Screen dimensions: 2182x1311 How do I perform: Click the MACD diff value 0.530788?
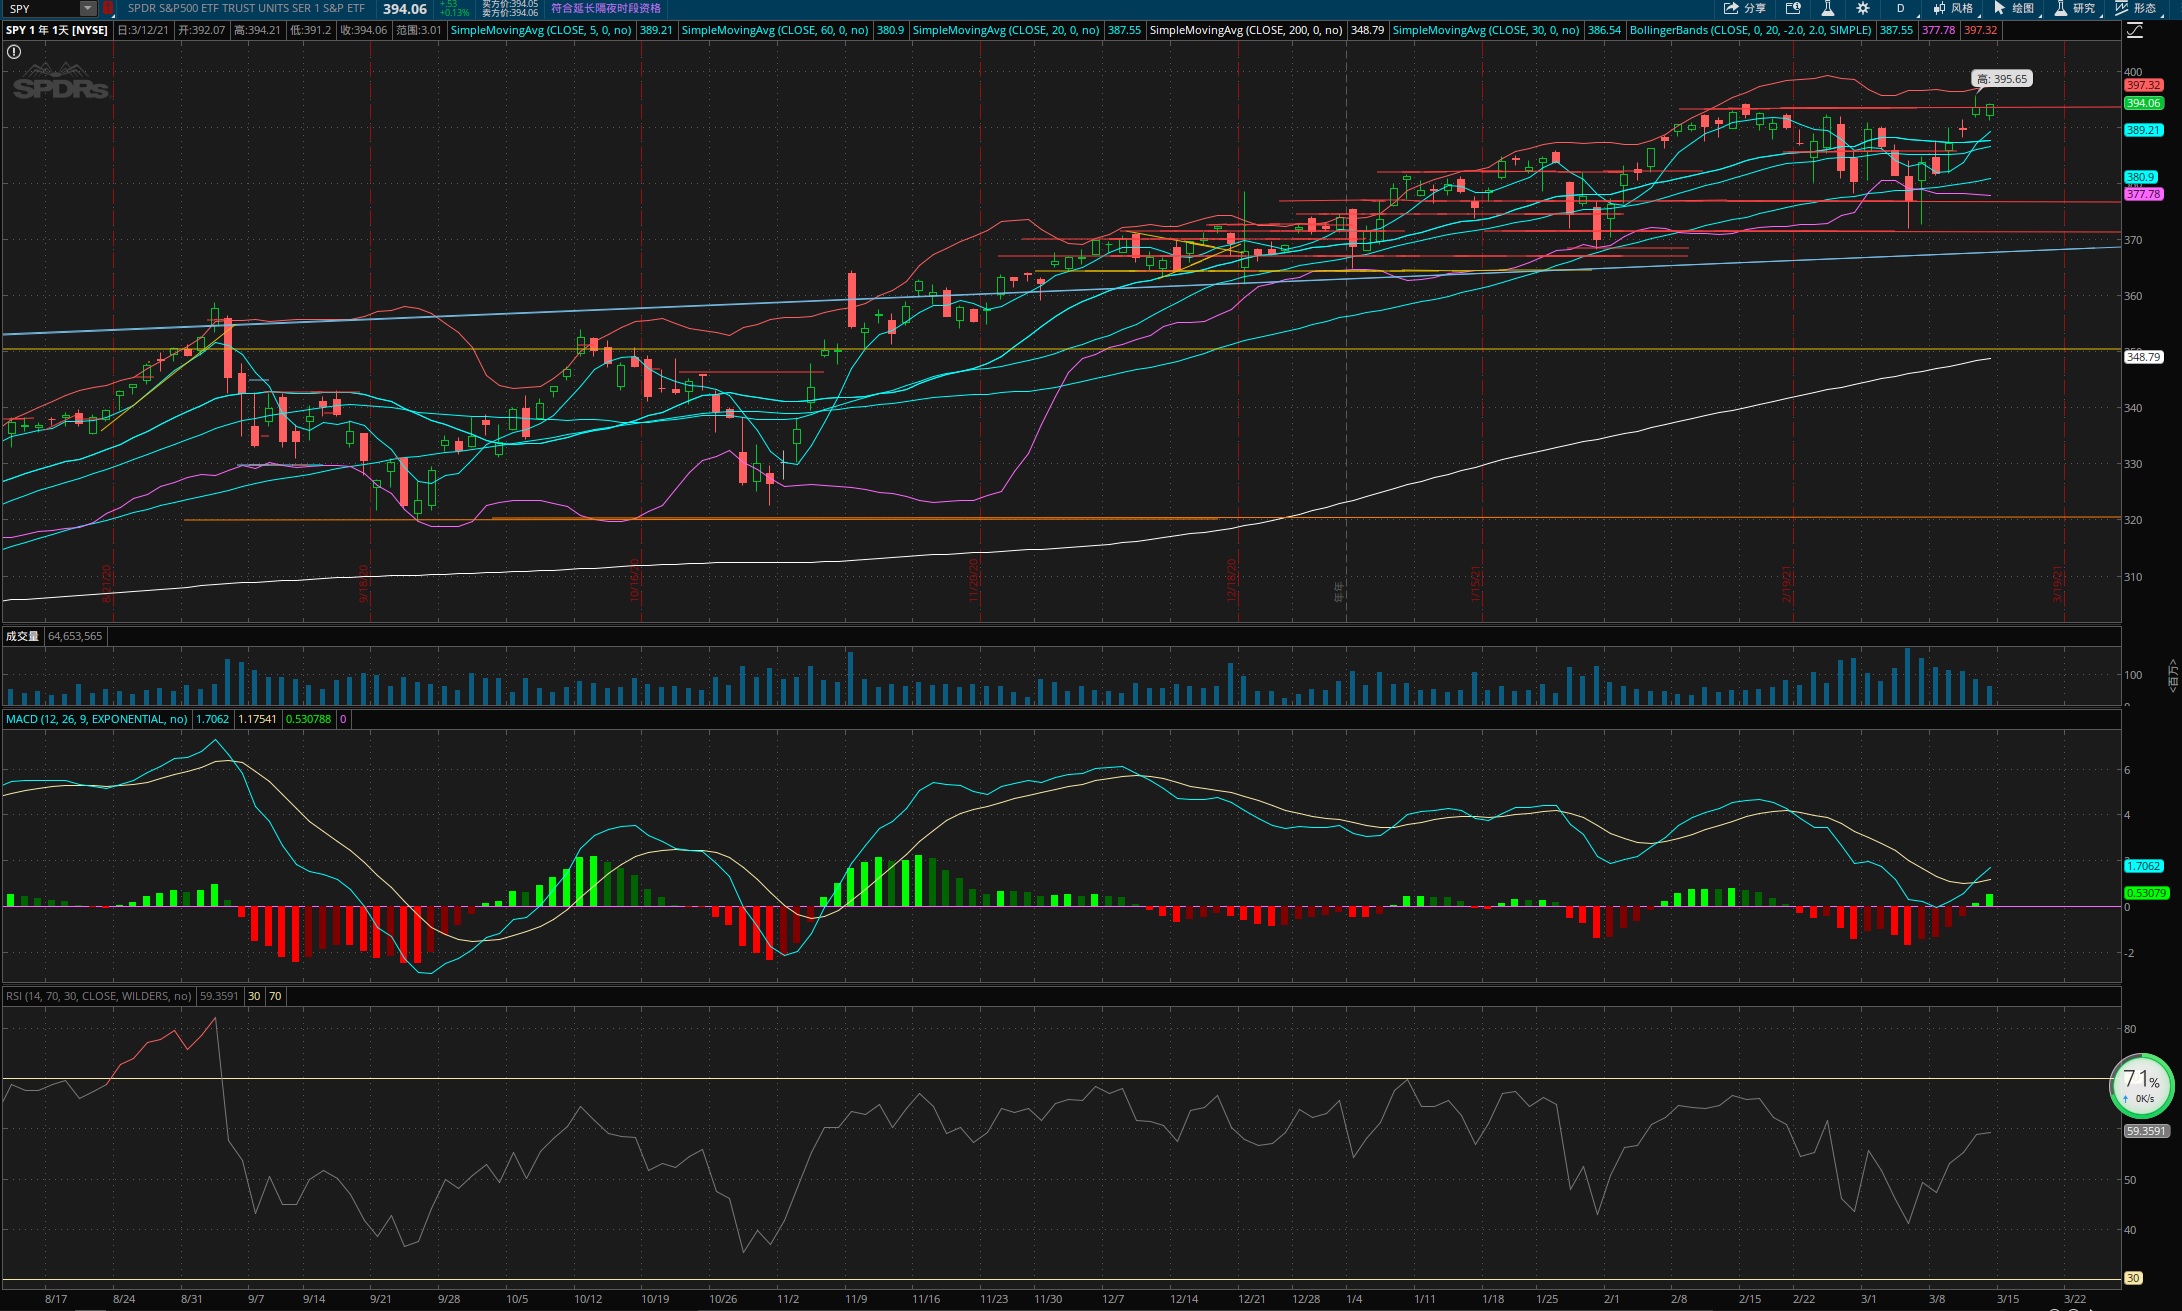tap(308, 719)
